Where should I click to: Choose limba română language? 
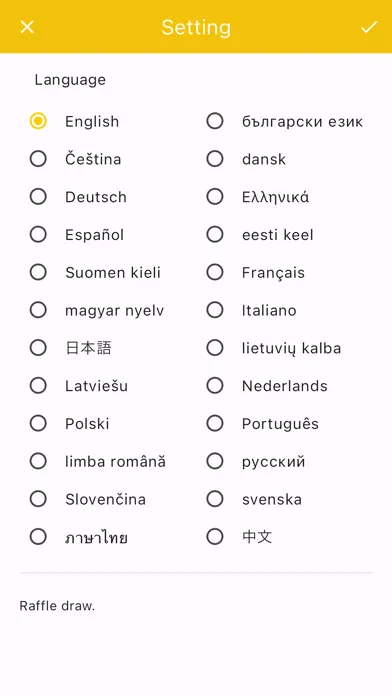(x=38, y=461)
